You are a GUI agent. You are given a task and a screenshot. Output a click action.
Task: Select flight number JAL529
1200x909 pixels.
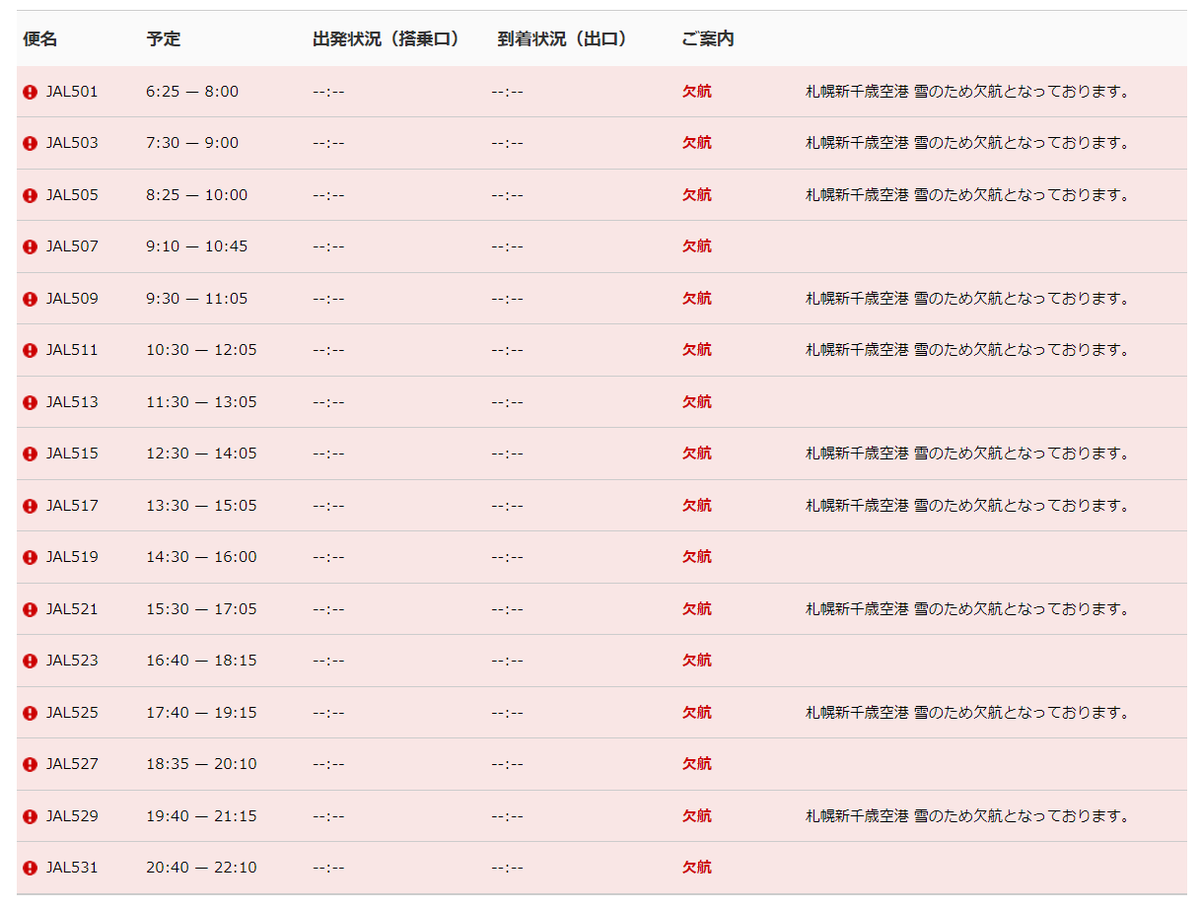click(72, 816)
